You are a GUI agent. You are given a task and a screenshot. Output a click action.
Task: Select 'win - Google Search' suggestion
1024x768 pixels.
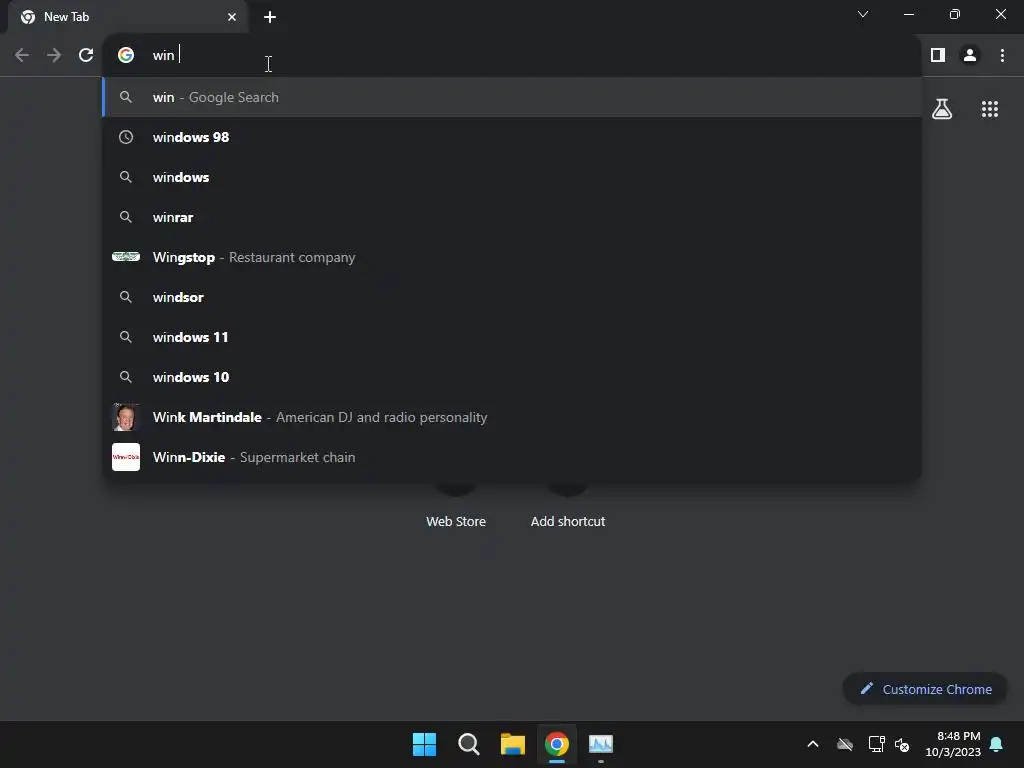point(512,97)
